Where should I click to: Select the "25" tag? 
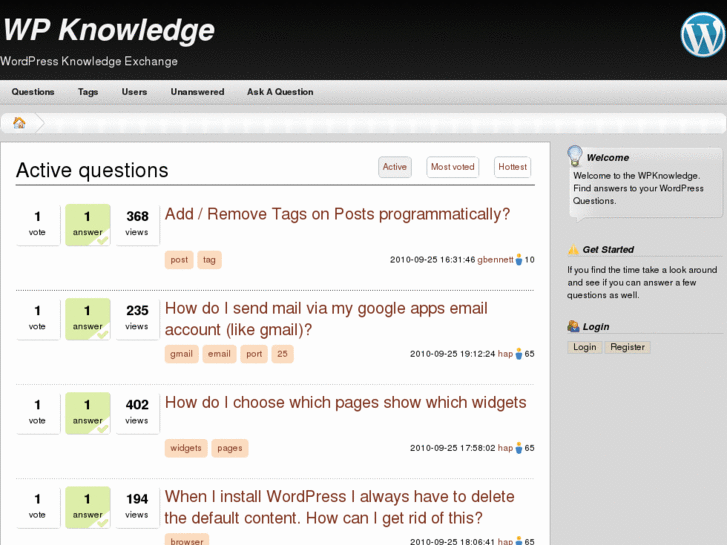coord(282,354)
